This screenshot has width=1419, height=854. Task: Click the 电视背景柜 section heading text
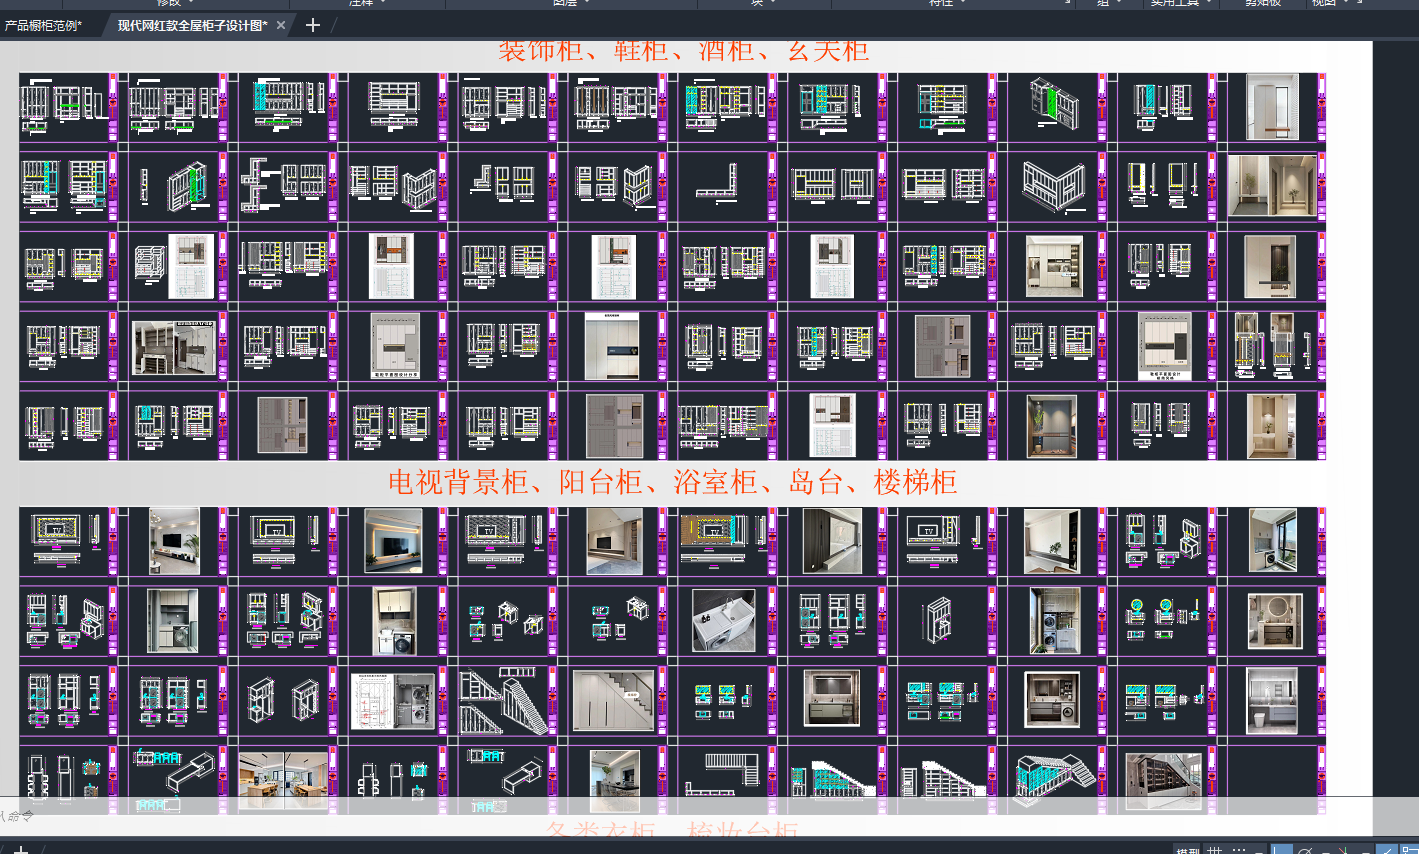pyautogui.click(x=458, y=482)
